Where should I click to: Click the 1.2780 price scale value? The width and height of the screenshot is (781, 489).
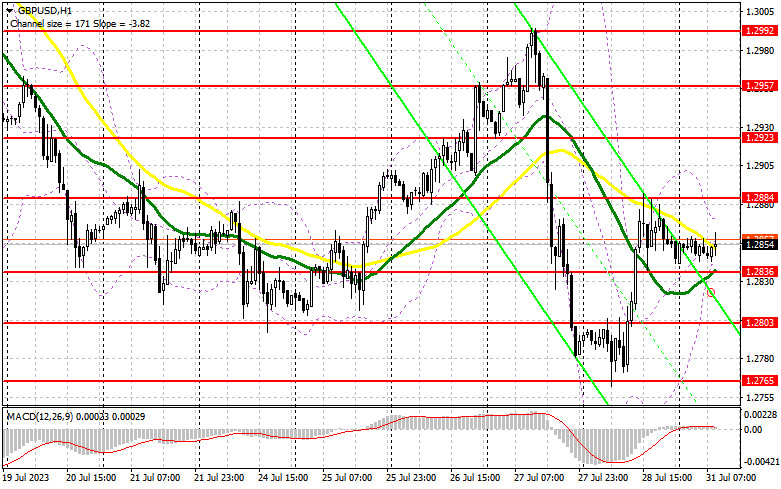pyautogui.click(x=758, y=359)
